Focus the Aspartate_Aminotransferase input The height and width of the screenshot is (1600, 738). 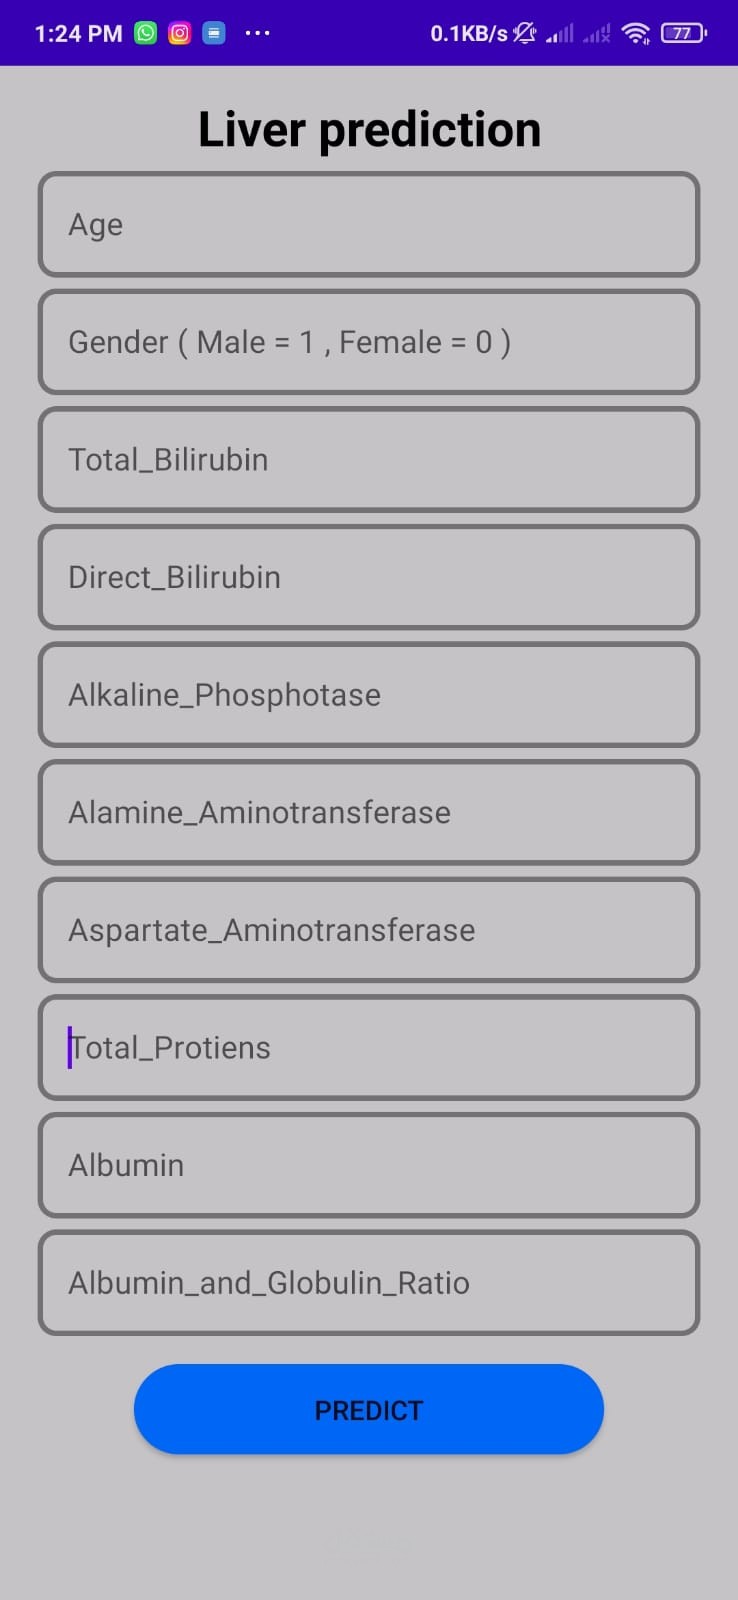(x=369, y=930)
